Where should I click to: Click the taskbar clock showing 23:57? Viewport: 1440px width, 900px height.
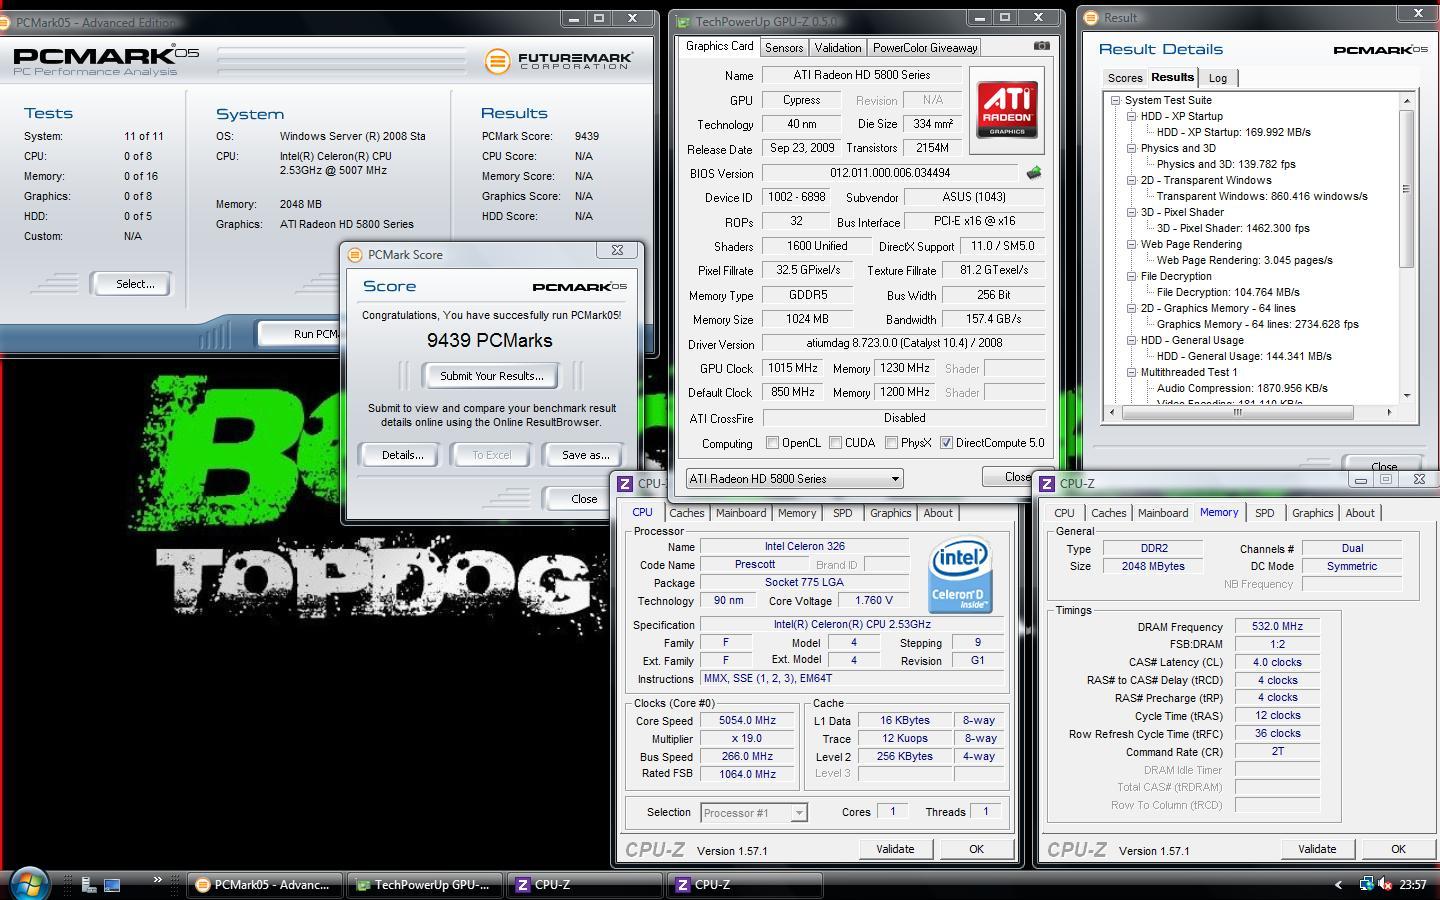(x=1413, y=885)
